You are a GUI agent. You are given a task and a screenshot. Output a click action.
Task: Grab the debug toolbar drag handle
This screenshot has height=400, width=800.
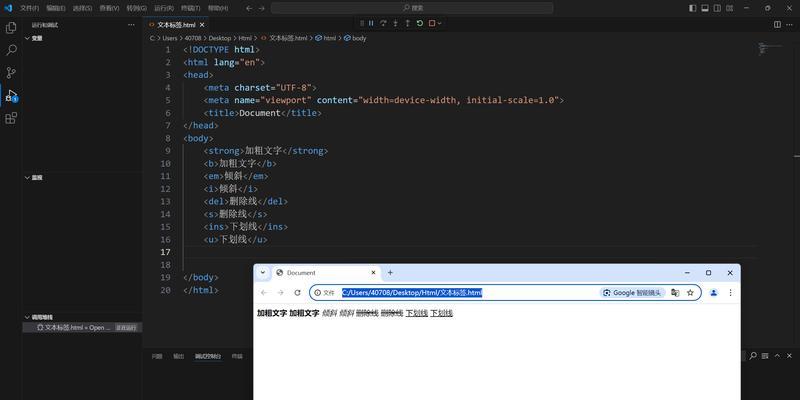tap(362, 23)
